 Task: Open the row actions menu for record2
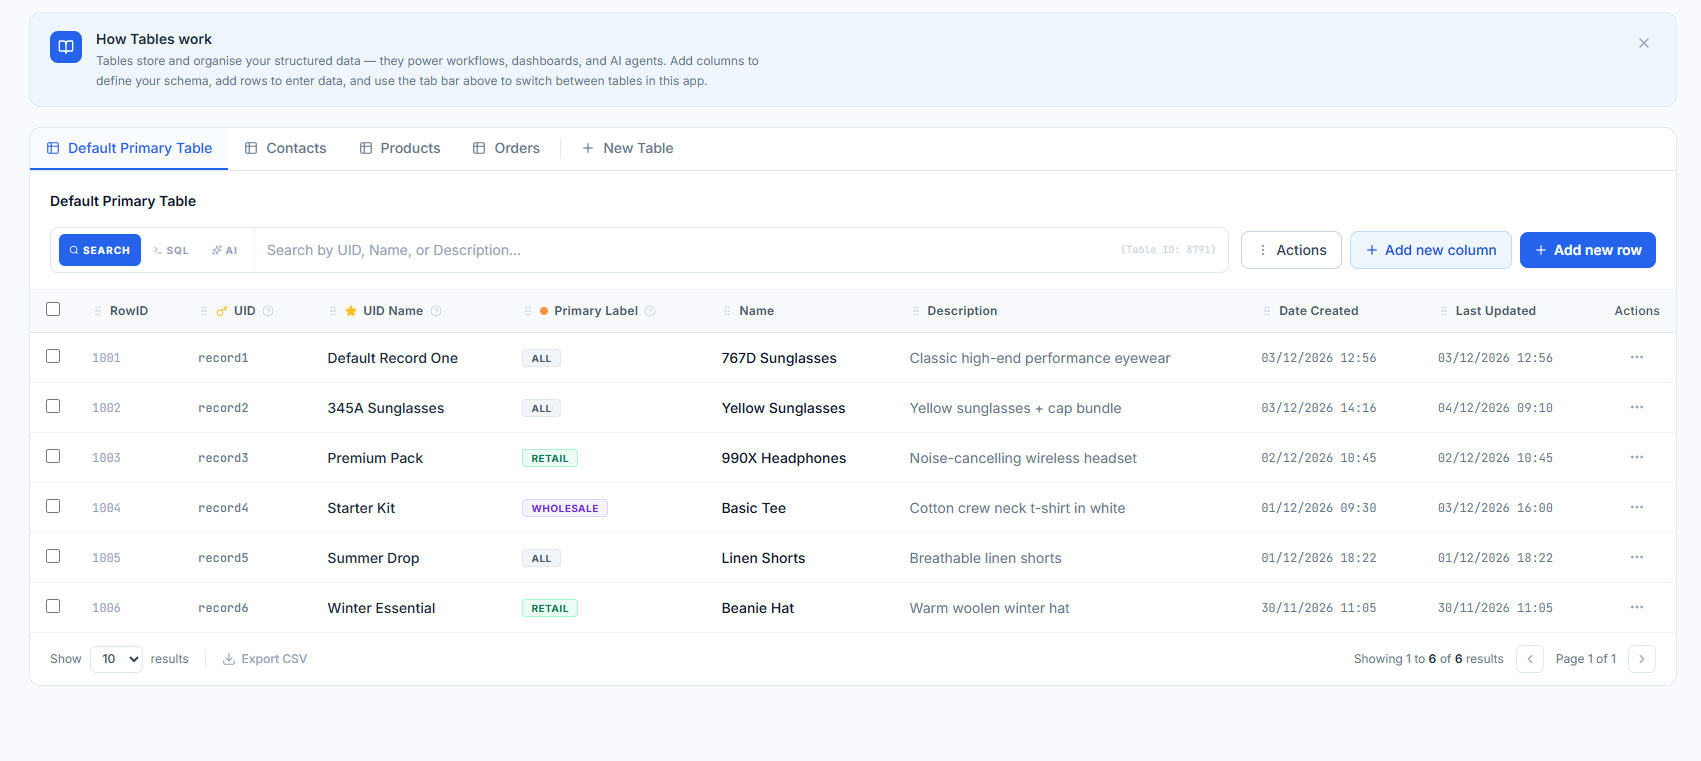pyautogui.click(x=1636, y=407)
